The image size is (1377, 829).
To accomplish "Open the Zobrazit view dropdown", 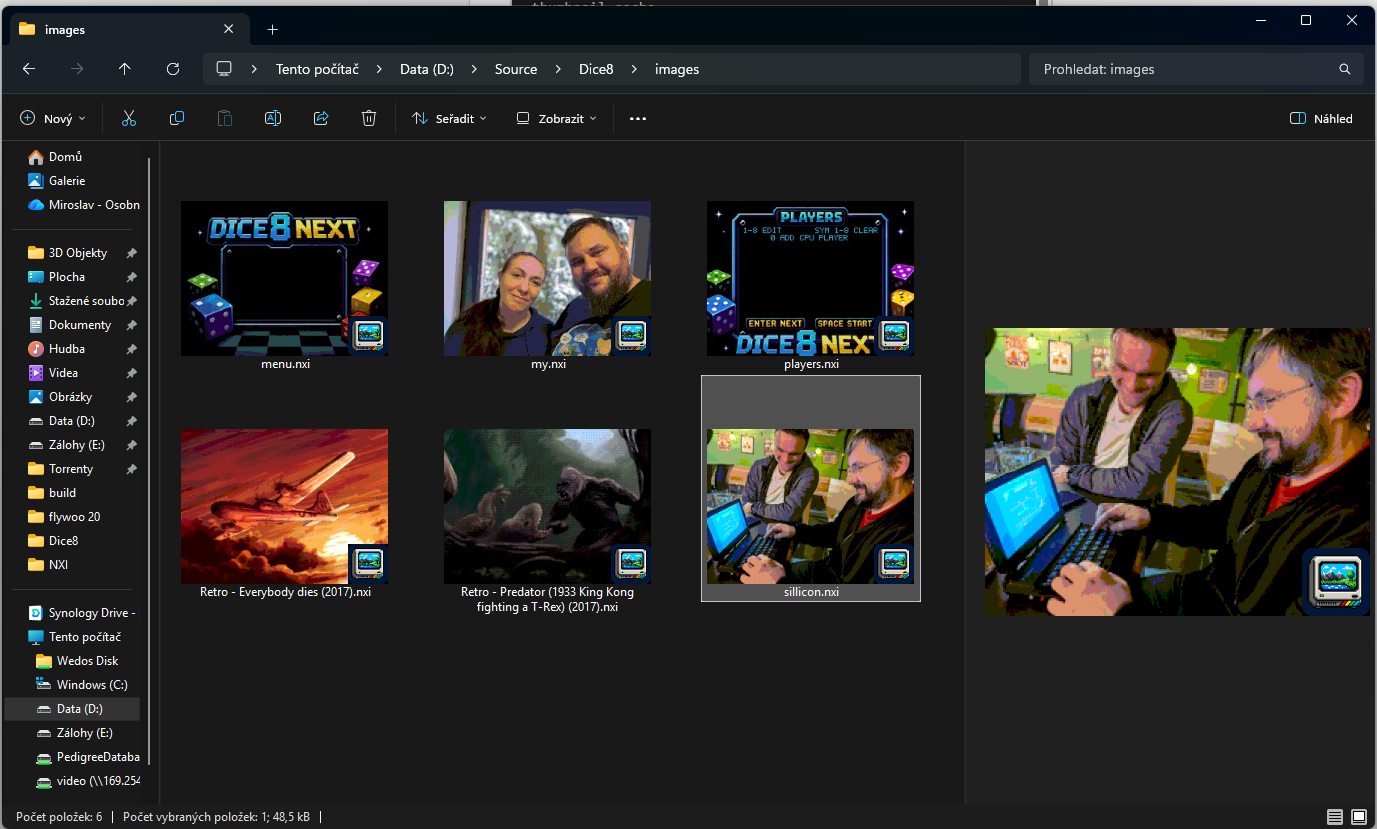I will [556, 118].
